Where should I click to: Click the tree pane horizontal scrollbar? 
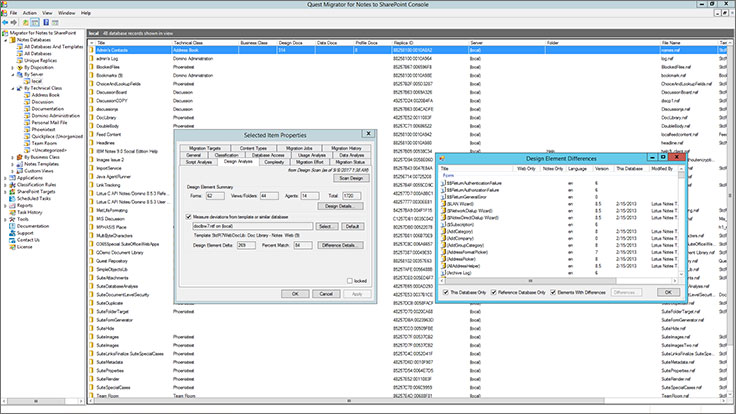point(42,401)
